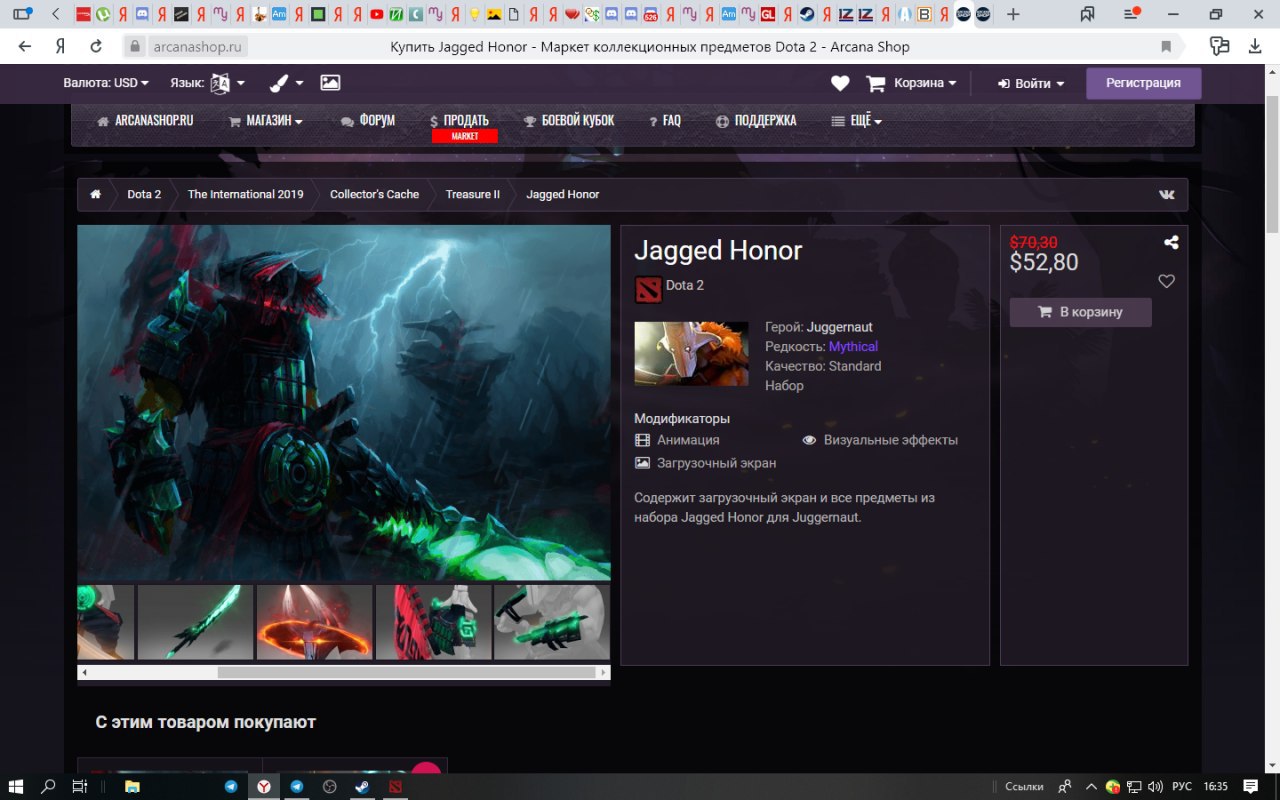Expand the МАГАЗИН menu dropdown
Viewport: 1280px width, 800px height.
266,120
